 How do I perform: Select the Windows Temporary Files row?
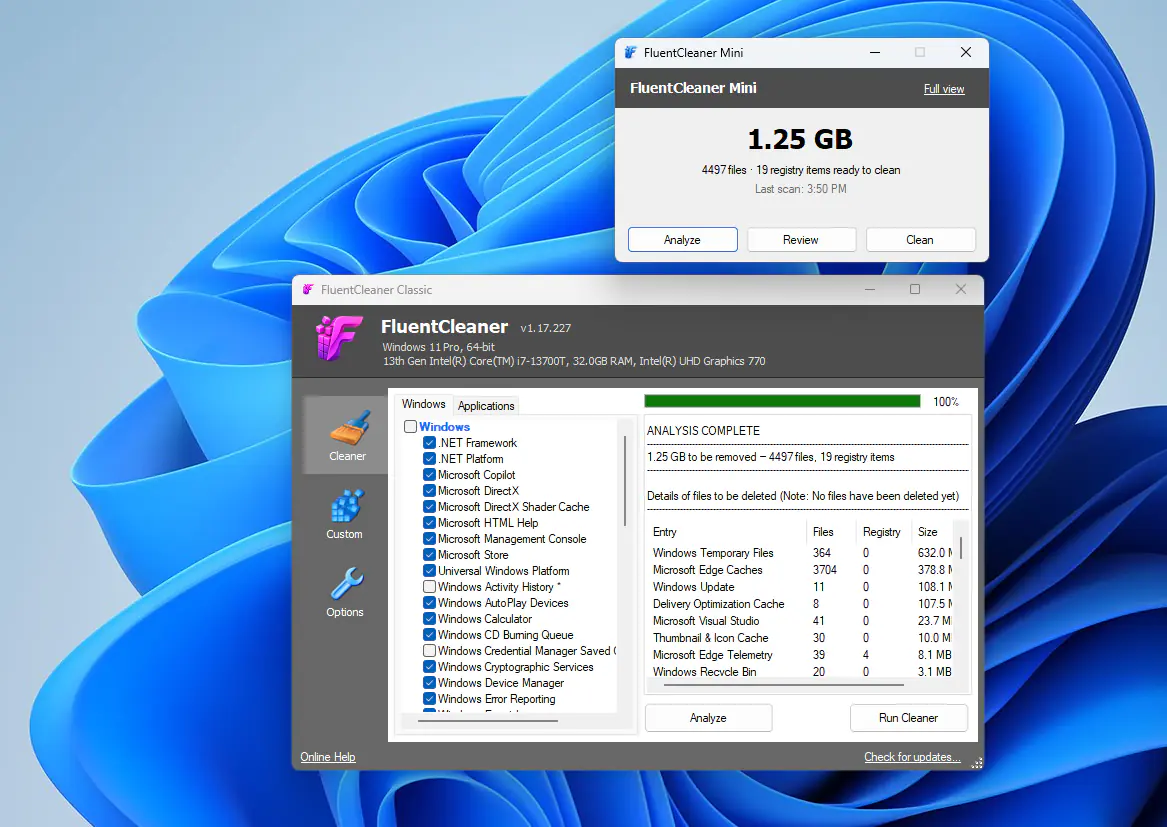click(802, 552)
